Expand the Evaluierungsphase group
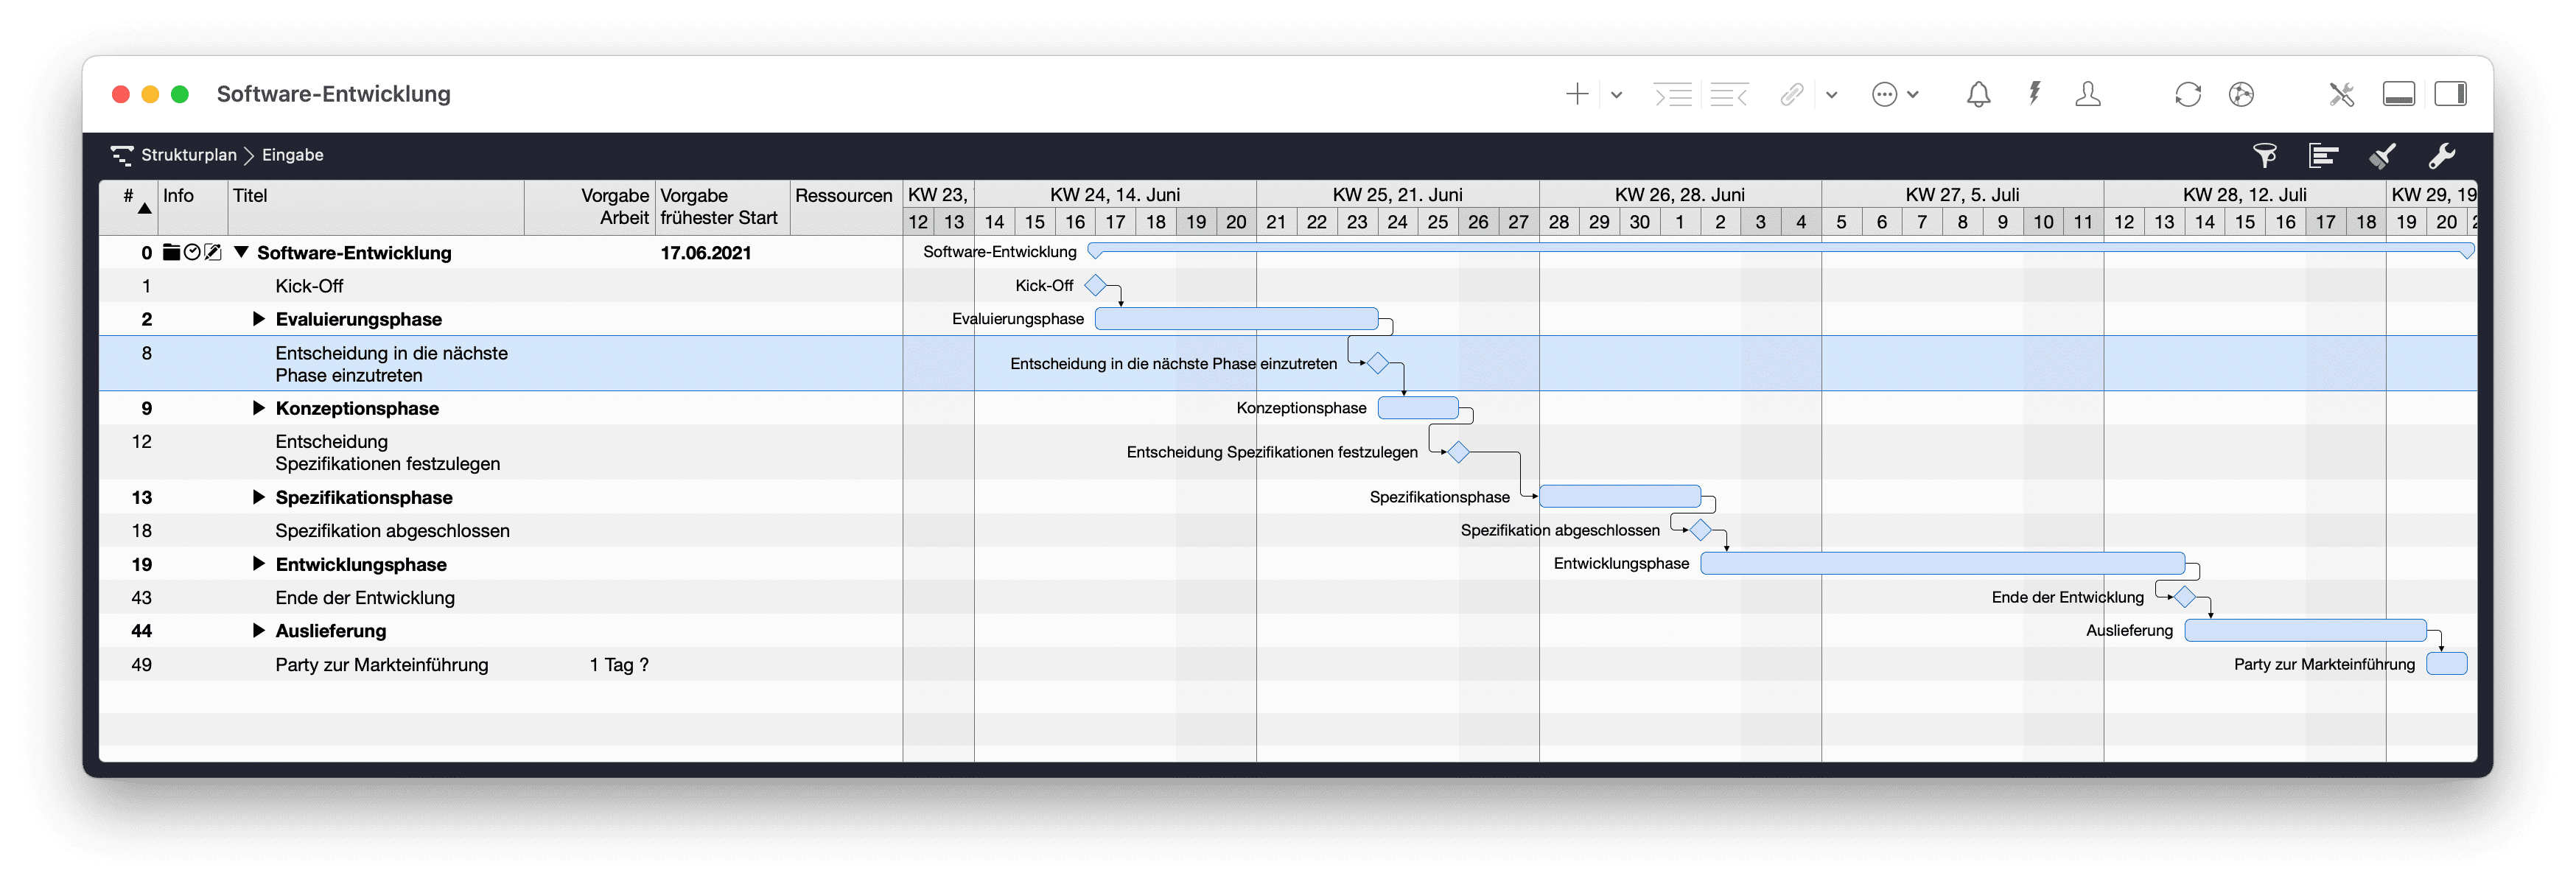Image resolution: width=2576 pixels, height=887 pixels. (259, 319)
